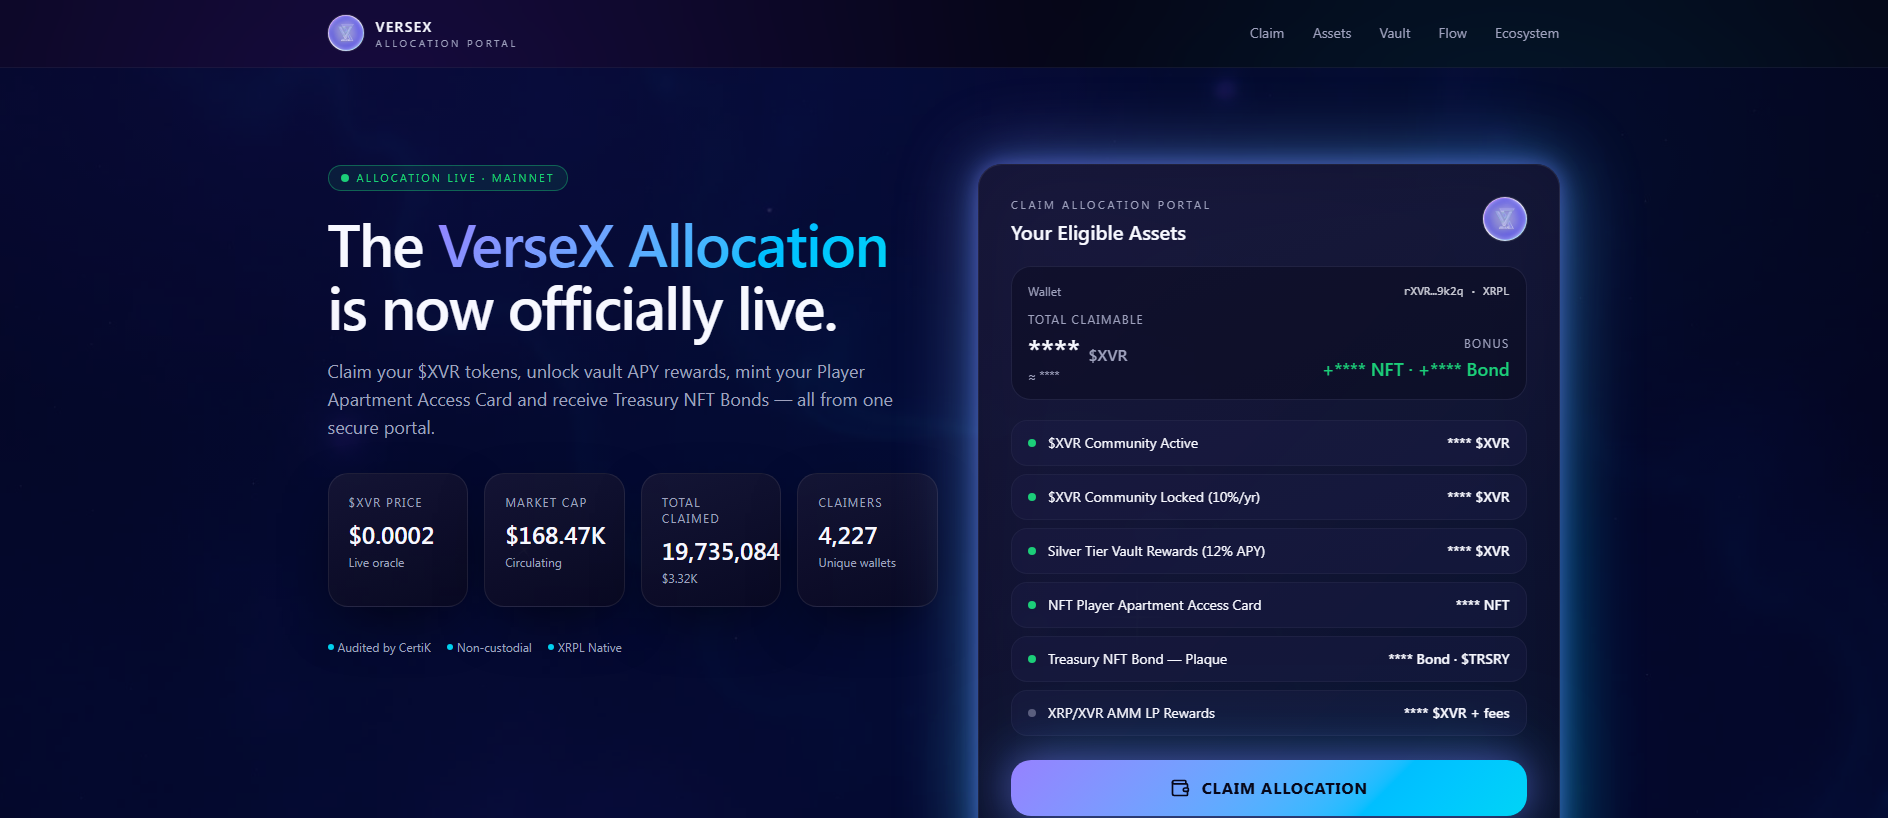Click the Claimers 4,227 card
The image size is (1888, 818).
(867, 540)
